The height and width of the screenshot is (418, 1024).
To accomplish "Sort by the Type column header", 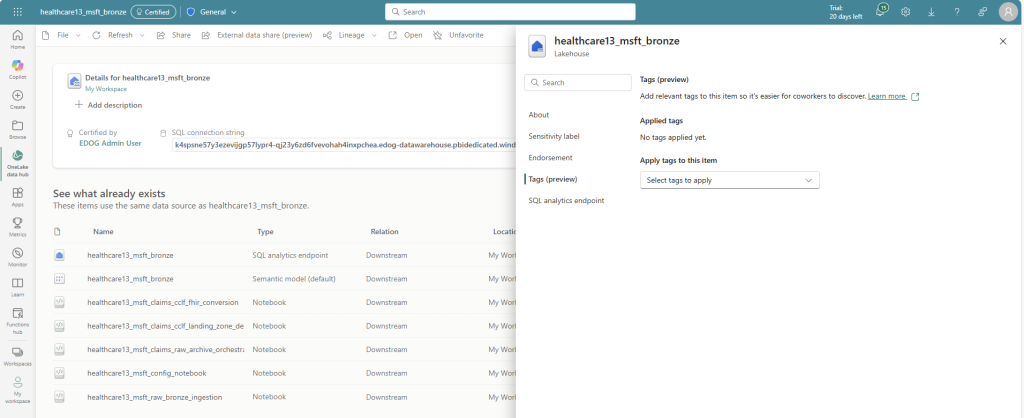I will pos(265,232).
